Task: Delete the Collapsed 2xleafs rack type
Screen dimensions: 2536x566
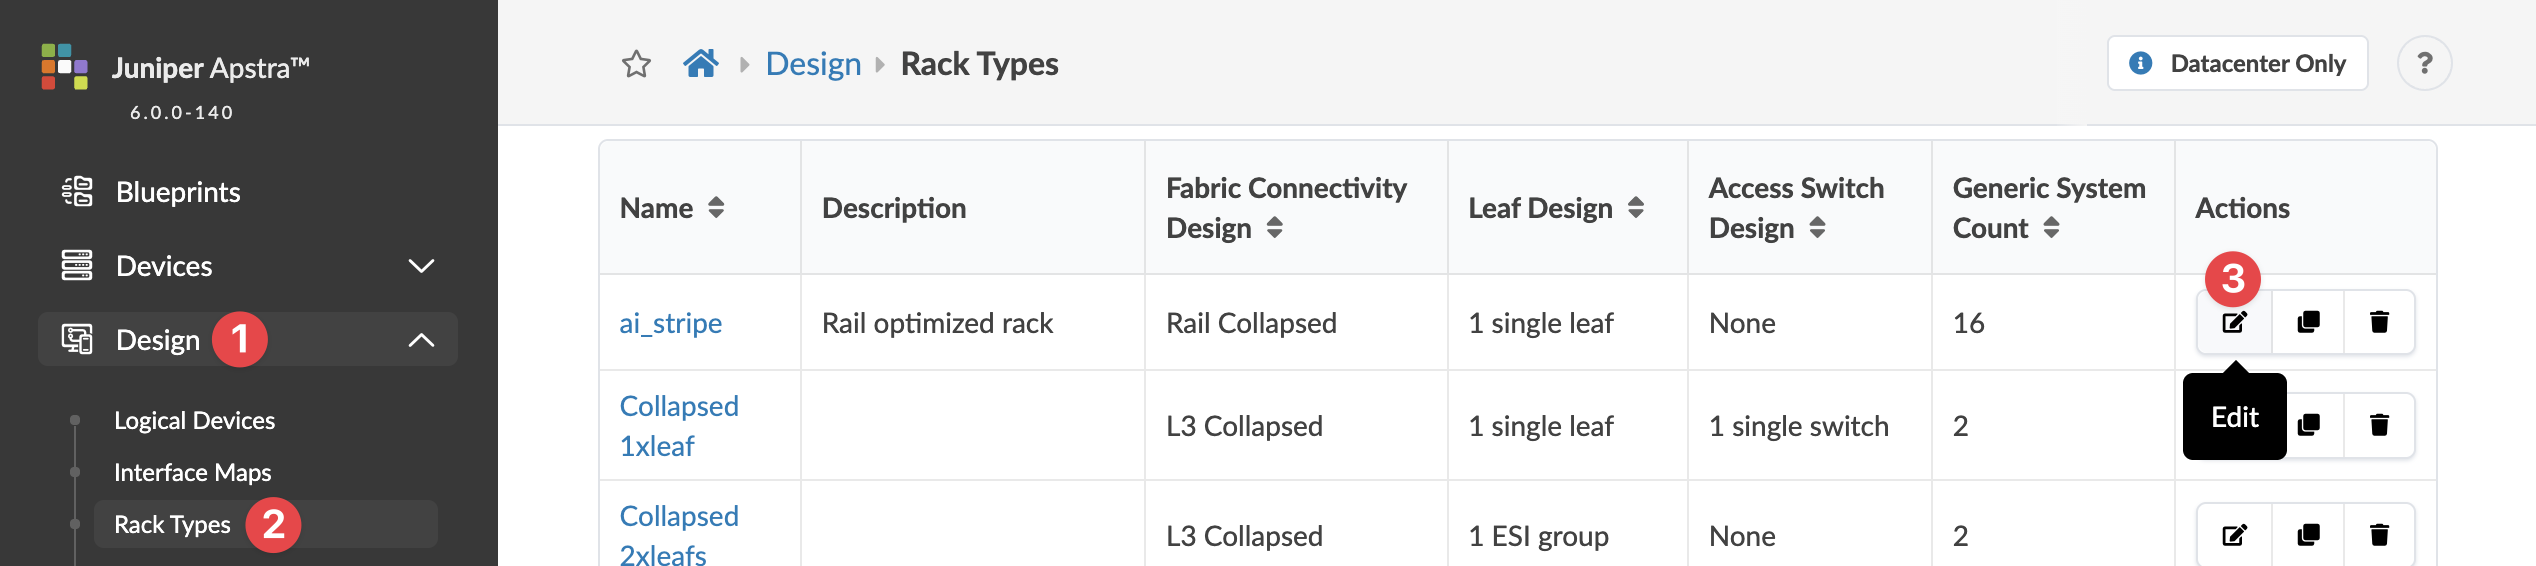Action: [x=2379, y=535]
